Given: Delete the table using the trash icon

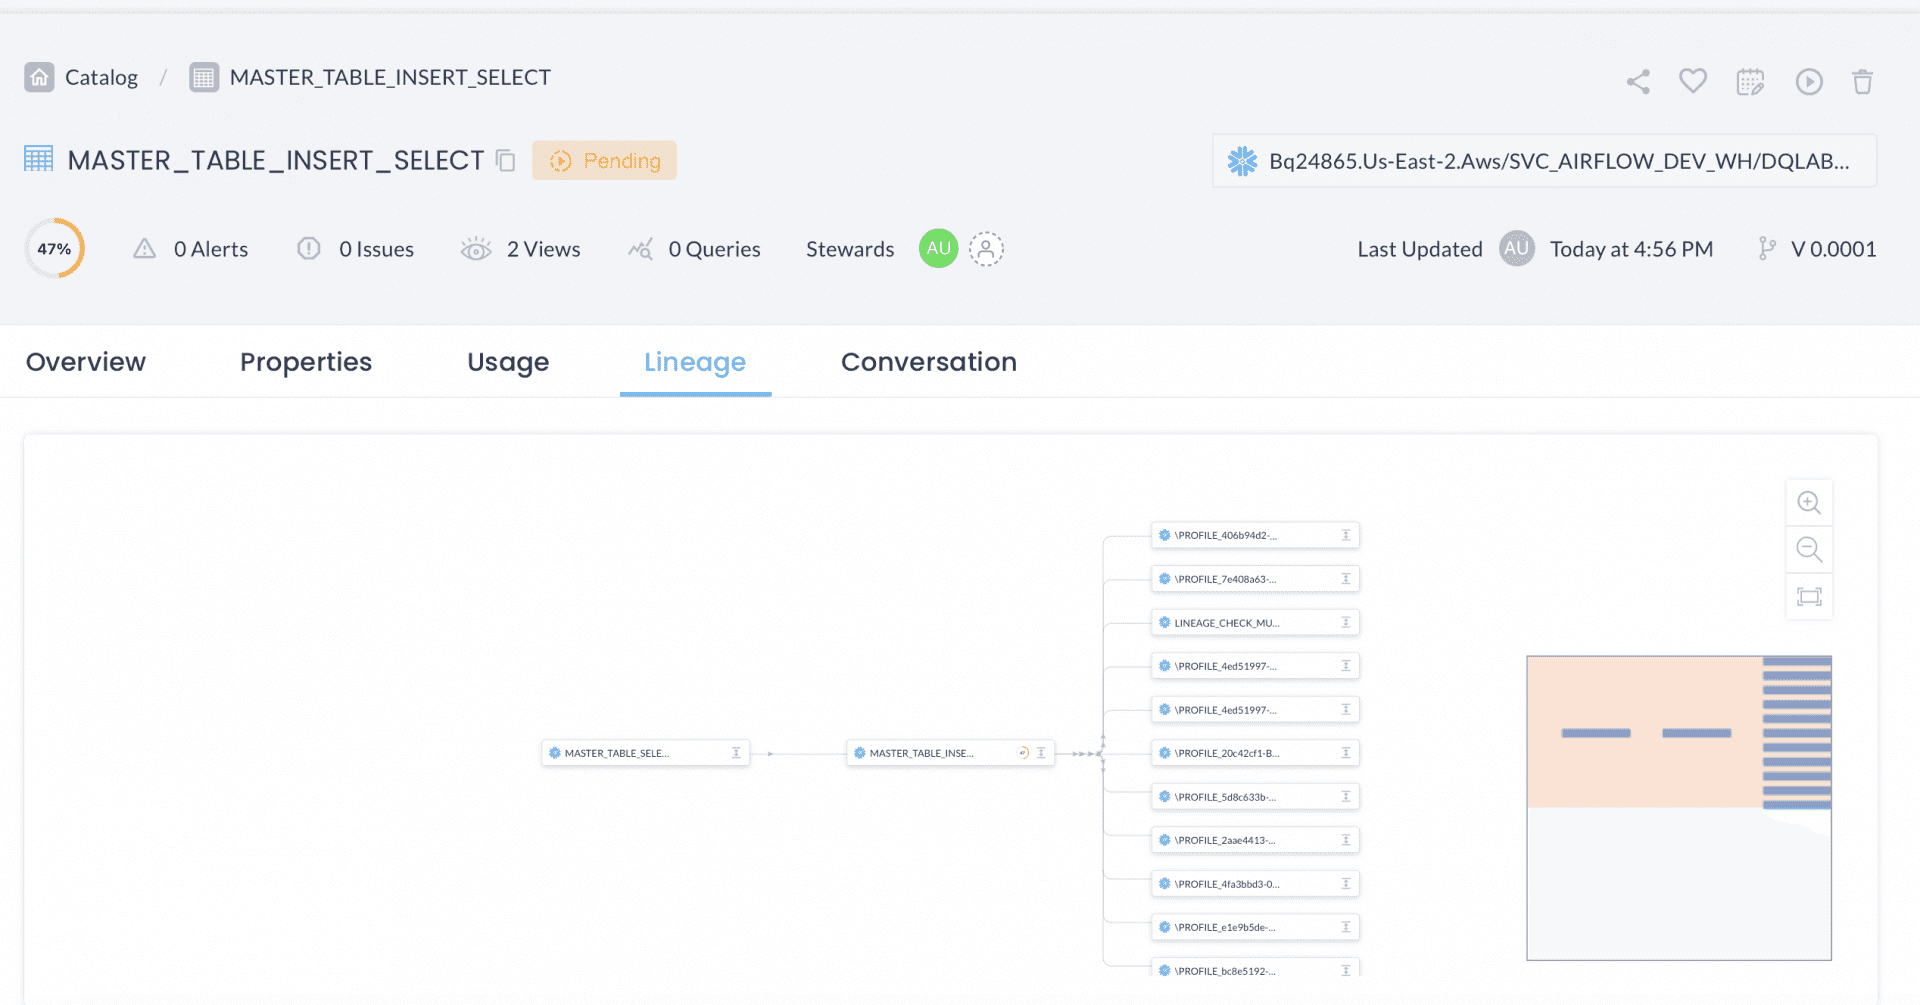Looking at the screenshot, I should [1862, 81].
